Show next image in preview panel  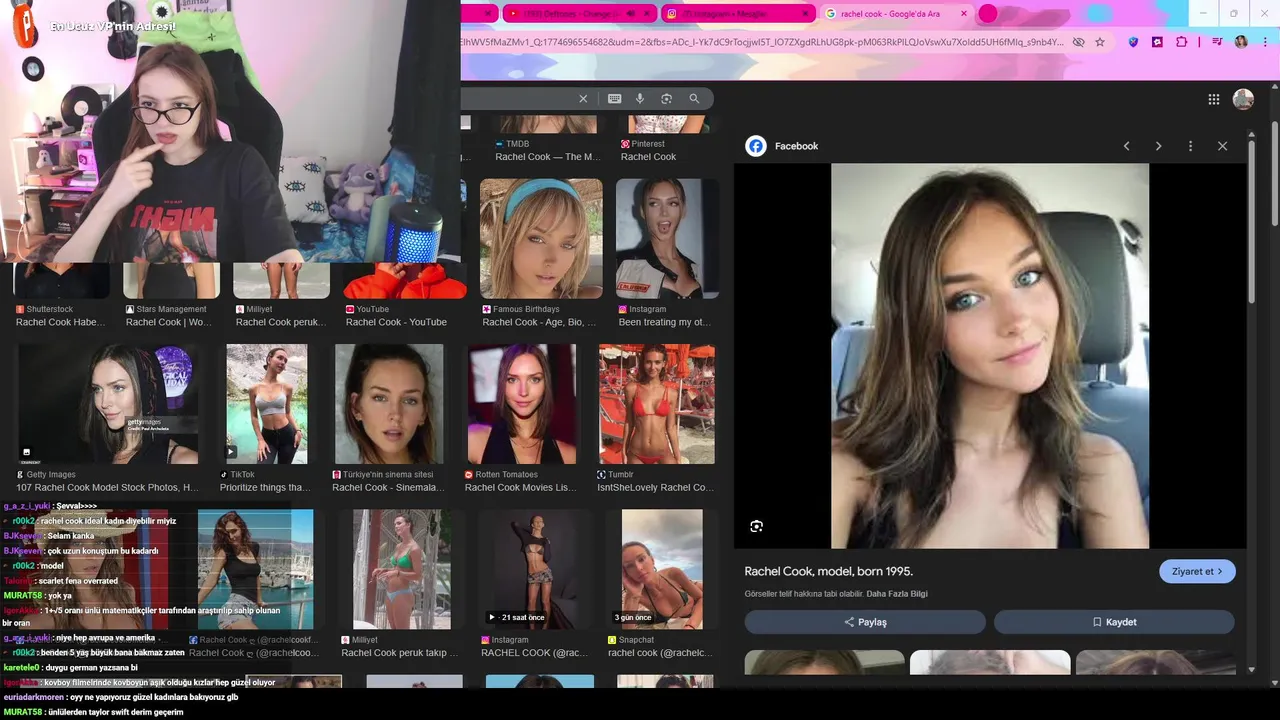click(1158, 146)
